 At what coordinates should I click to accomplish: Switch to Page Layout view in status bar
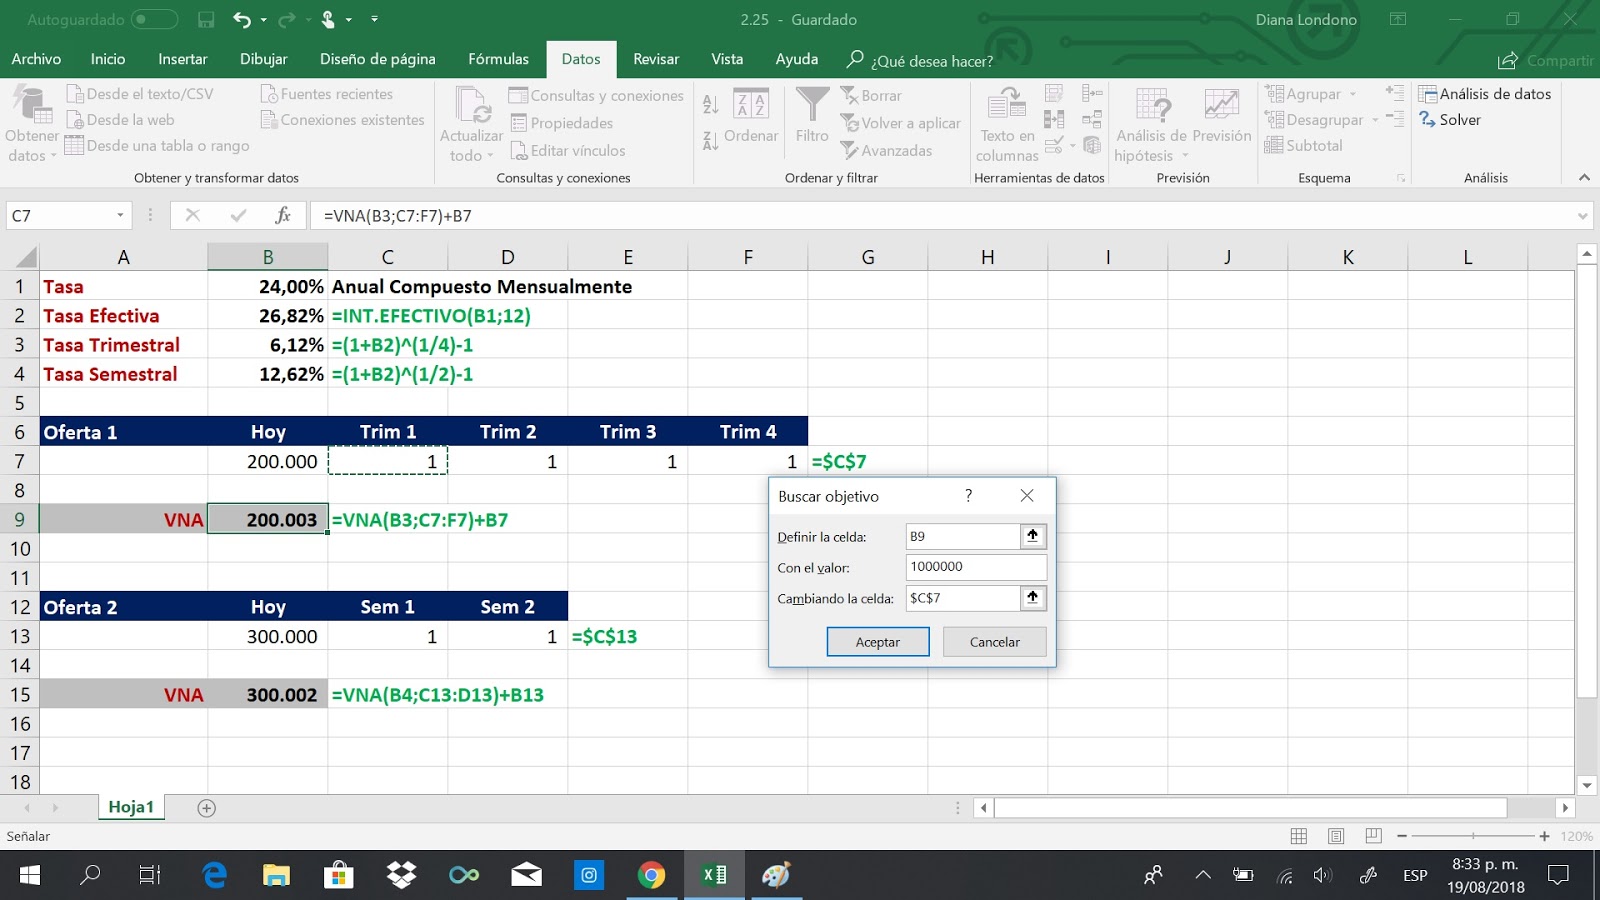[x=1334, y=835]
